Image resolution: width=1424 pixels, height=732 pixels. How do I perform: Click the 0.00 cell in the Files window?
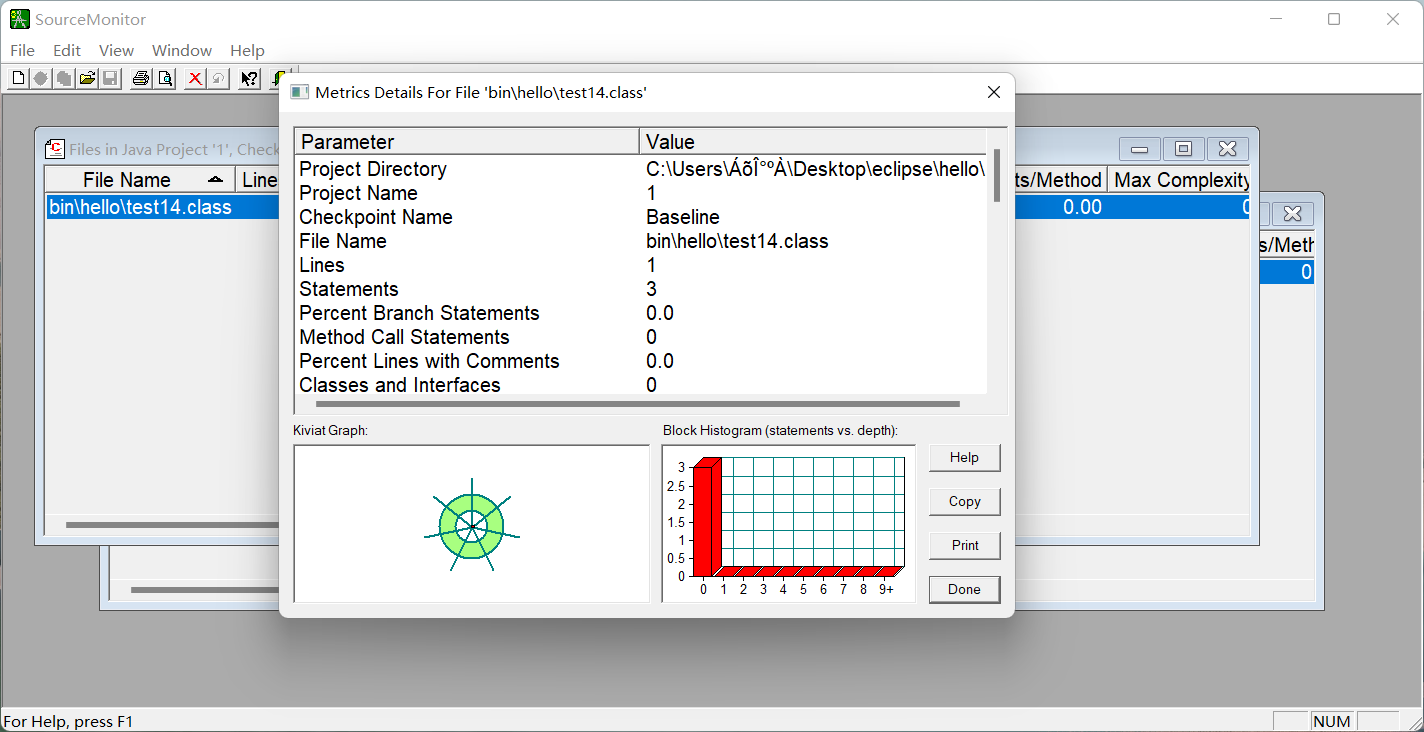pos(1082,207)
